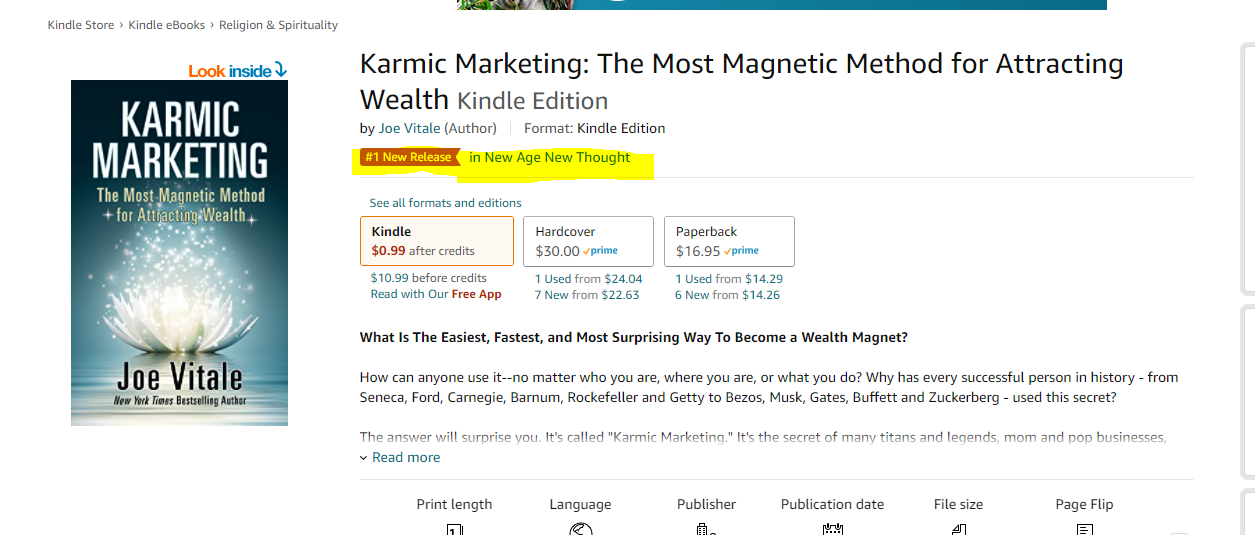The width and height of the screenshot is (1255, 535).
Task: Open Kindle Store breadcrumb
Action: [81, 25]
